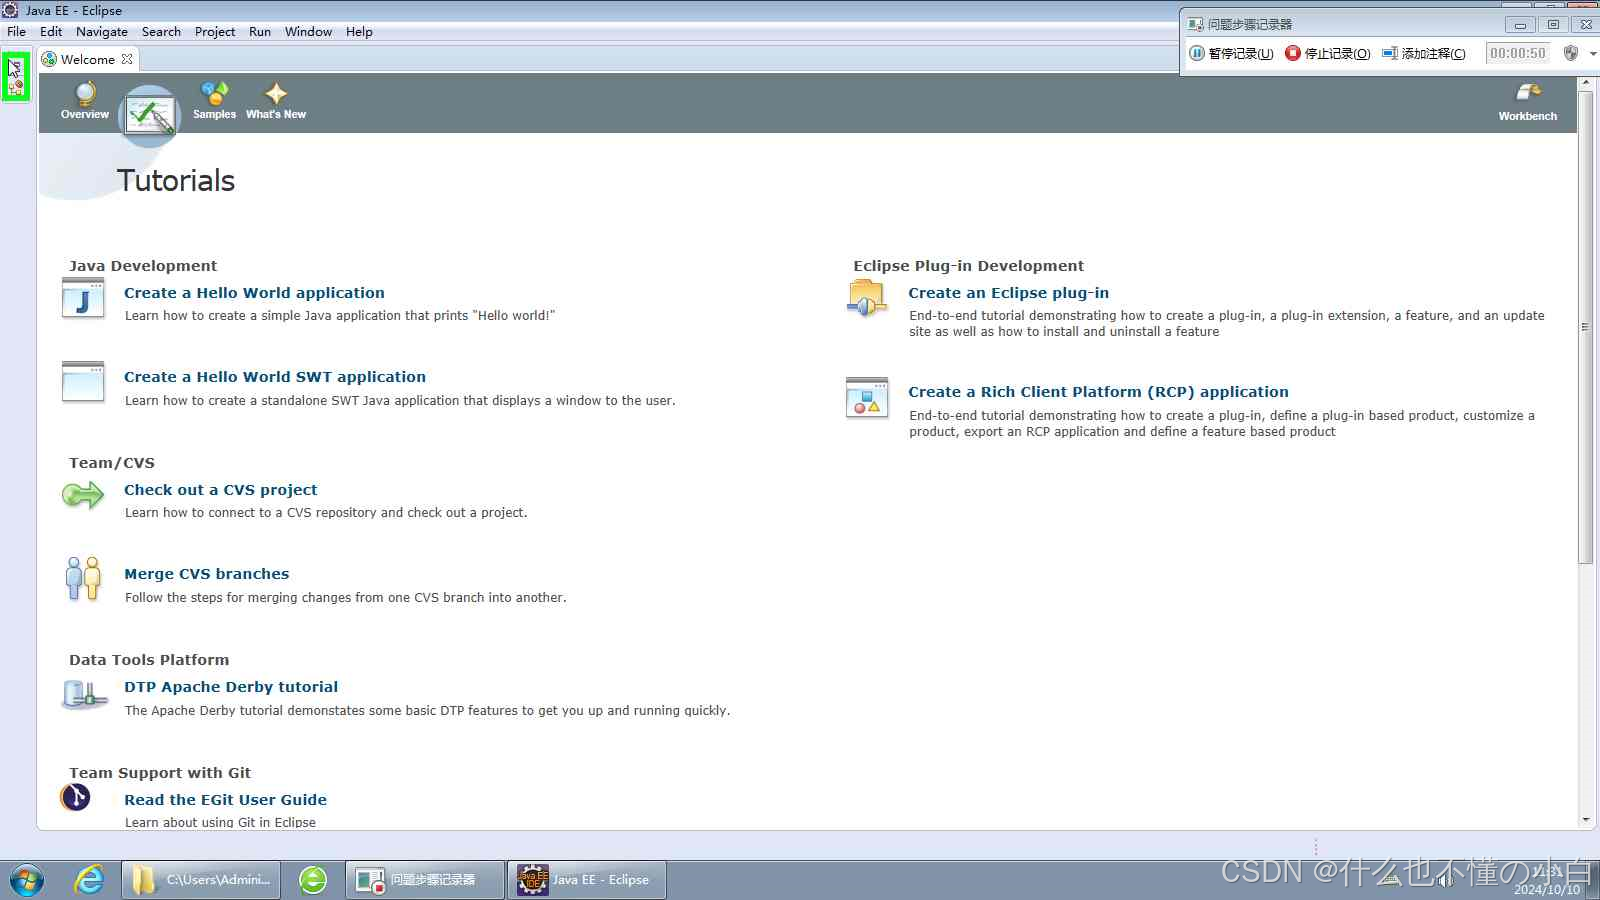Open 'Read the EGit User Guide' link
The width and height of the screenshot is (1600, 900).
(225, 800)
